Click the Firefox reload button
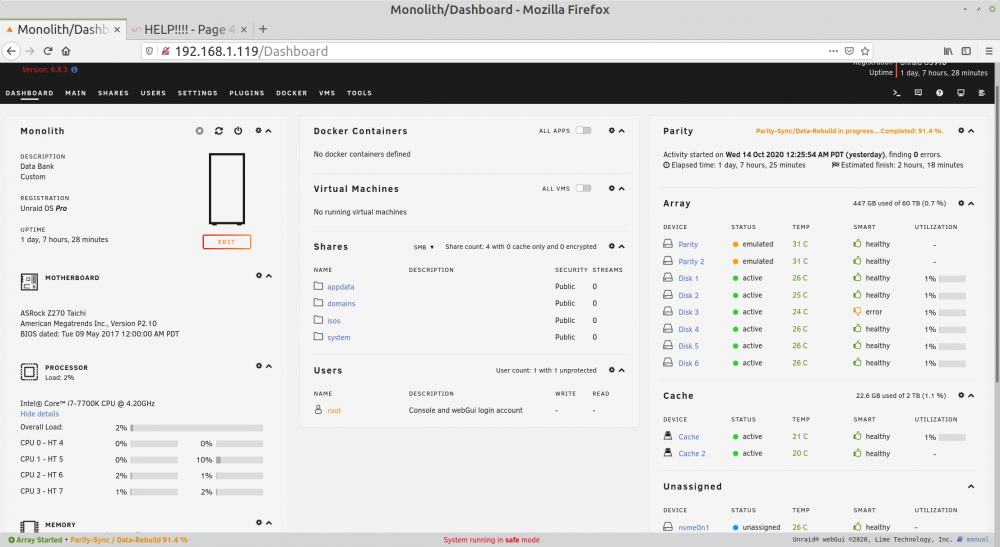 [x=48, y=51]
